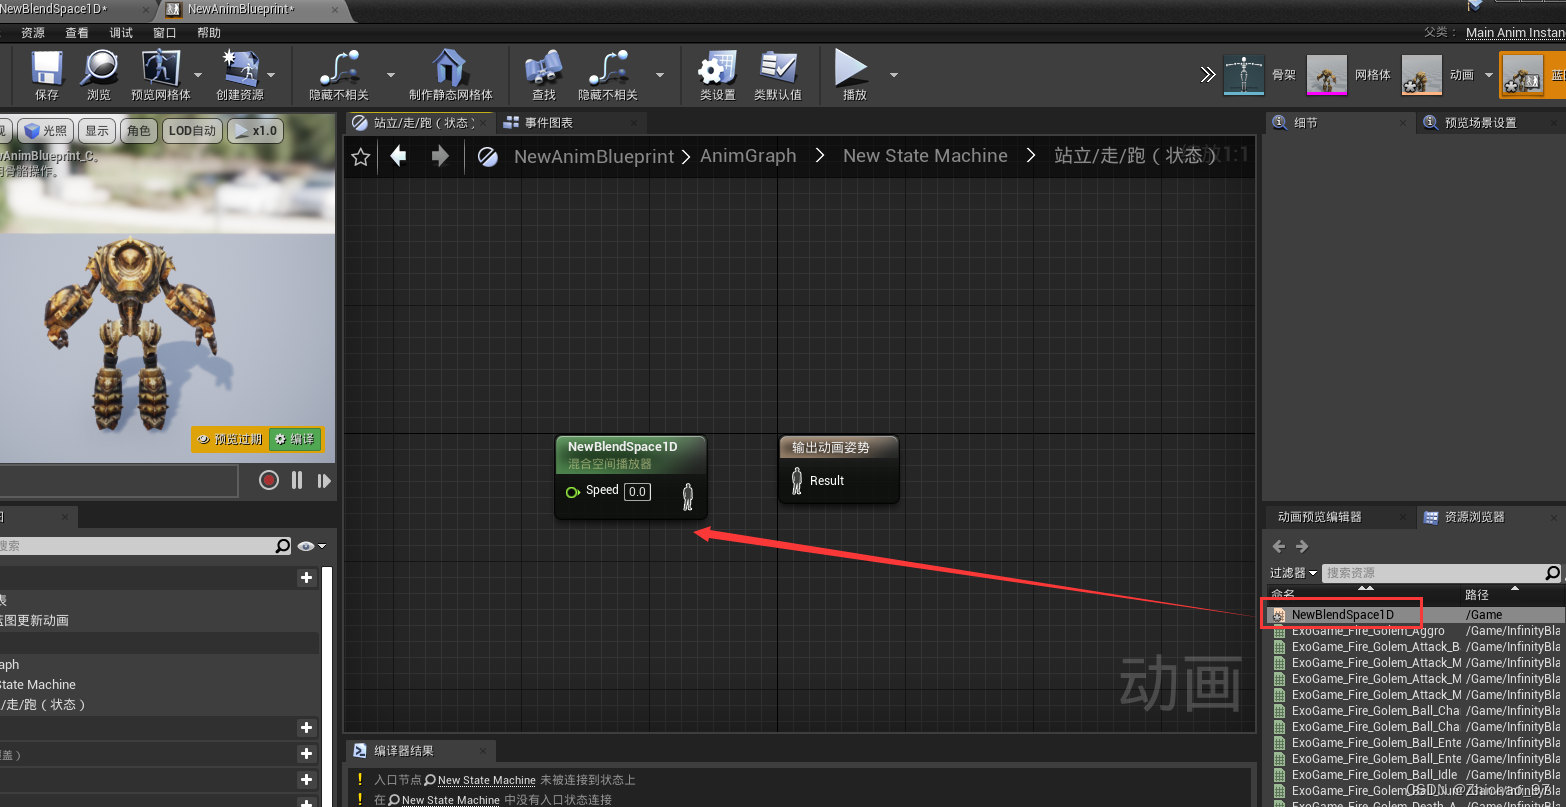Click the Result pose pin on 输出动画姿势 node
This screenshot has width=1566, height=807.
tap(797, 481)
